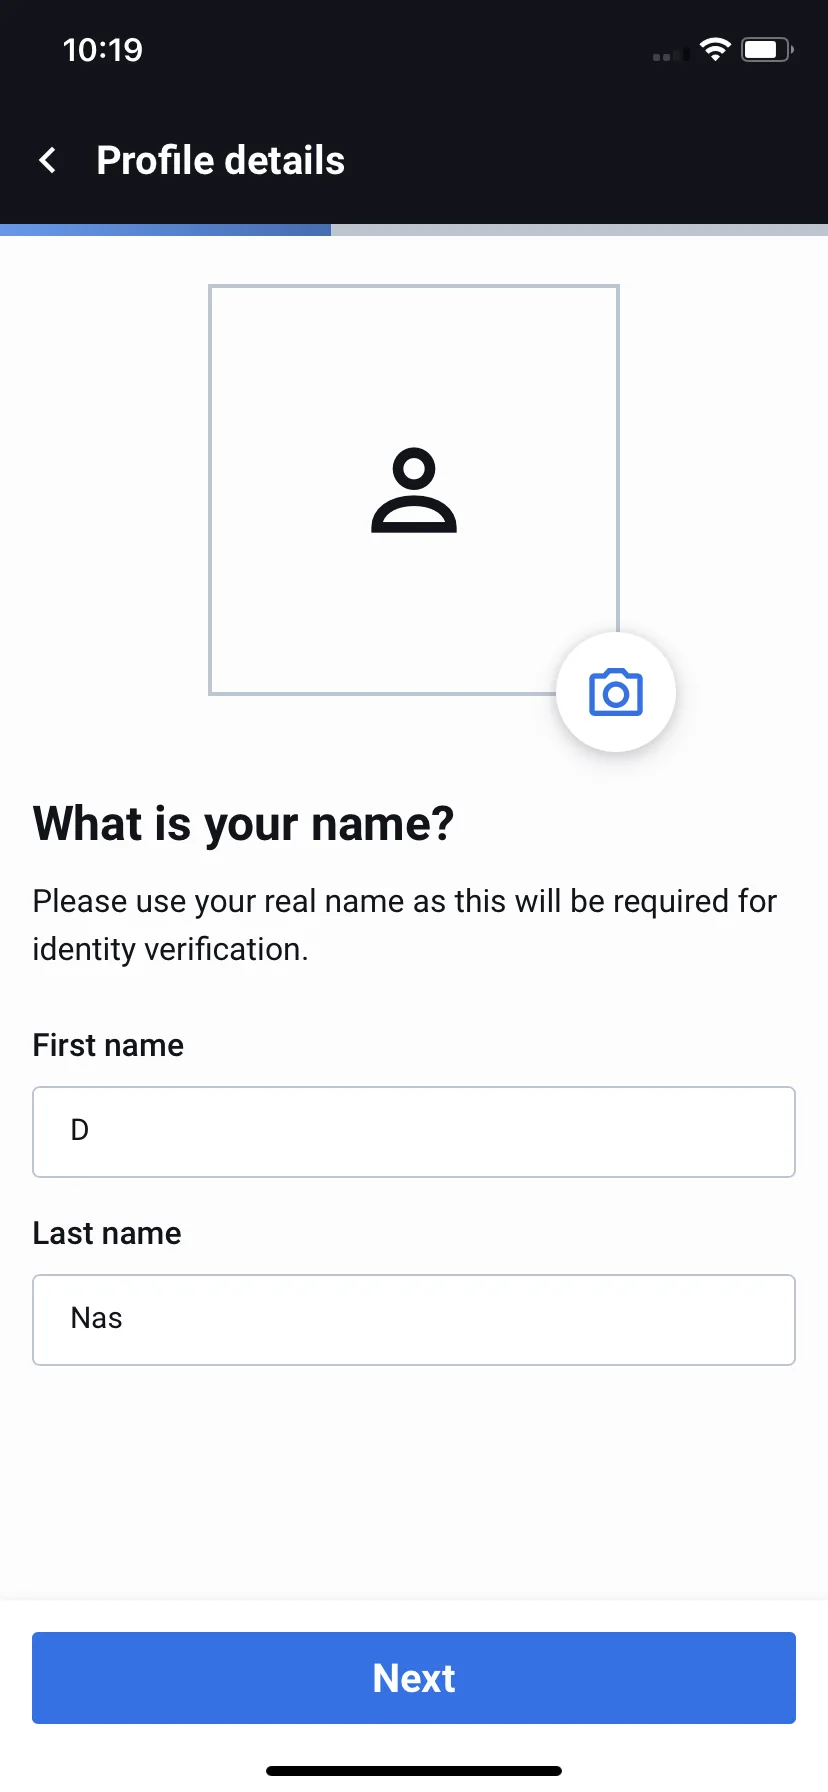Place cursor after "D" in First name
This screenshot has width=828, height=1792.
[91, 1130]
